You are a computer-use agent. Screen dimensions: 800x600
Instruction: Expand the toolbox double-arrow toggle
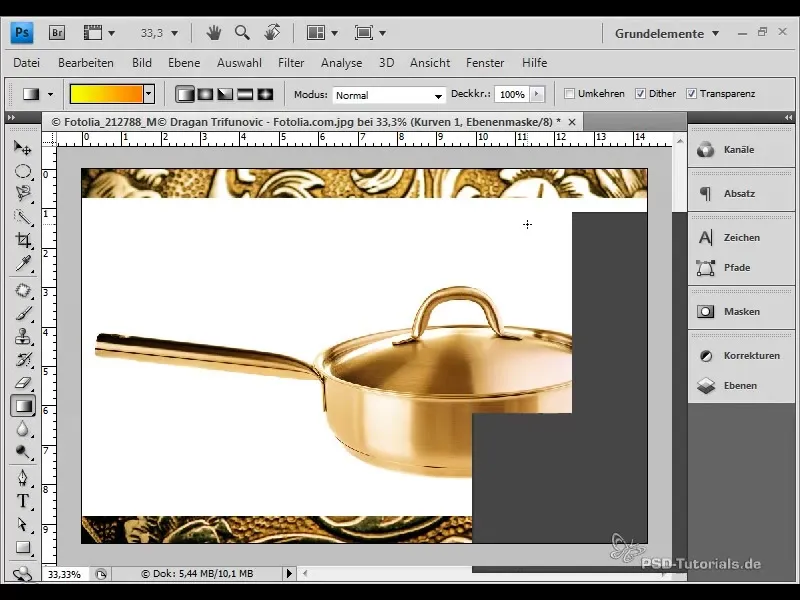point(11,118)
